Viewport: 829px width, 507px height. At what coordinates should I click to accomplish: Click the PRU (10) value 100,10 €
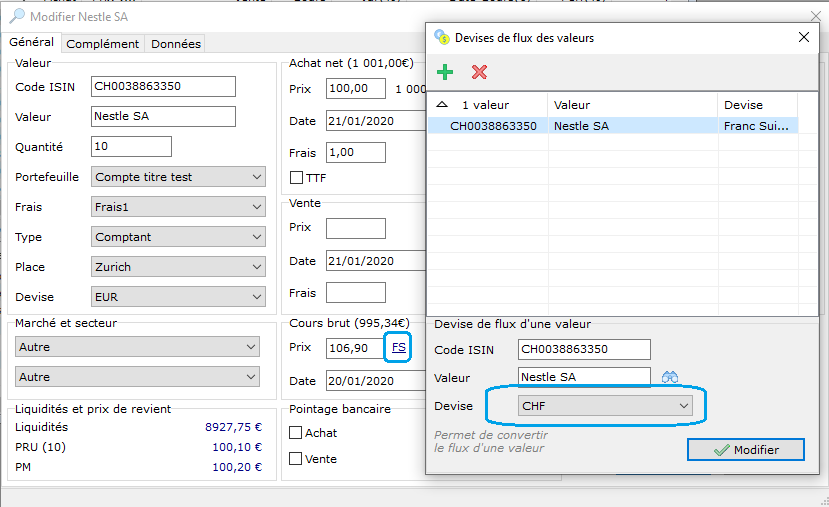237,447
